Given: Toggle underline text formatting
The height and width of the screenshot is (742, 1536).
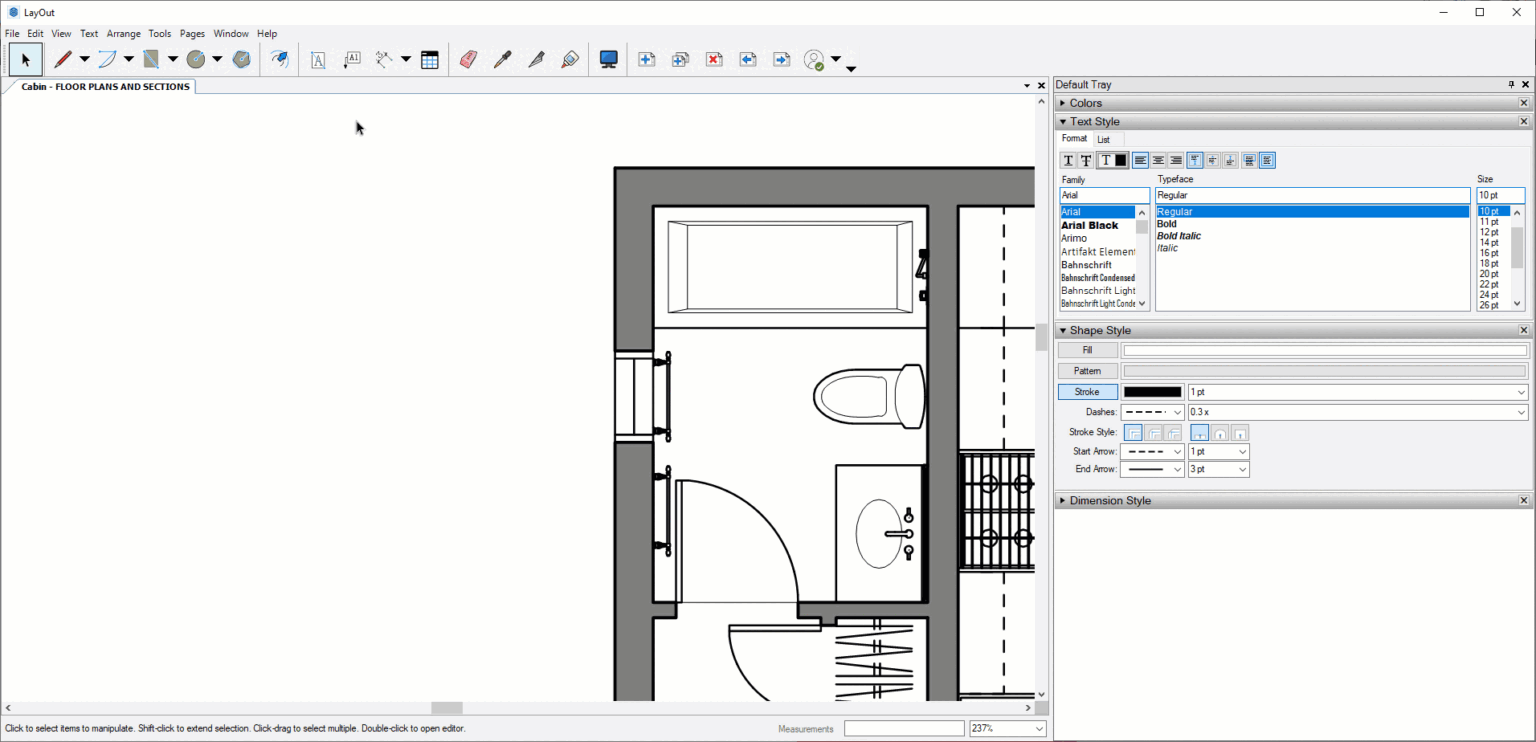Looking at the screenshot, I should pyautogui.click(x=1067, y=160).
